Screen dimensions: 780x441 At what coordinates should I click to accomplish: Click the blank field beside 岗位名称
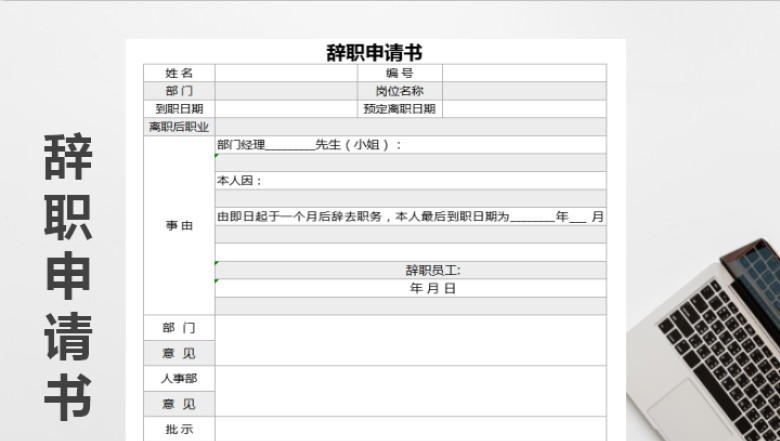pyautogui.click(x=524, y=91)
